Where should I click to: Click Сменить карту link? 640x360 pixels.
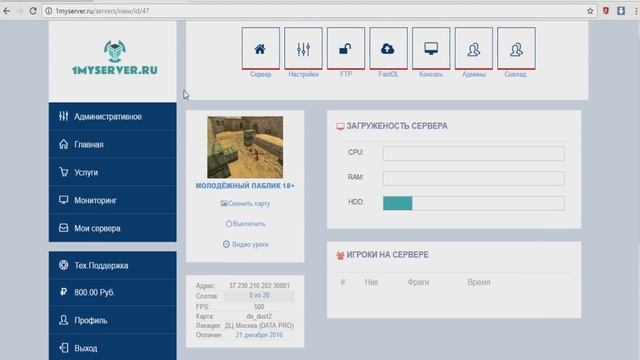tap(245, 203)
